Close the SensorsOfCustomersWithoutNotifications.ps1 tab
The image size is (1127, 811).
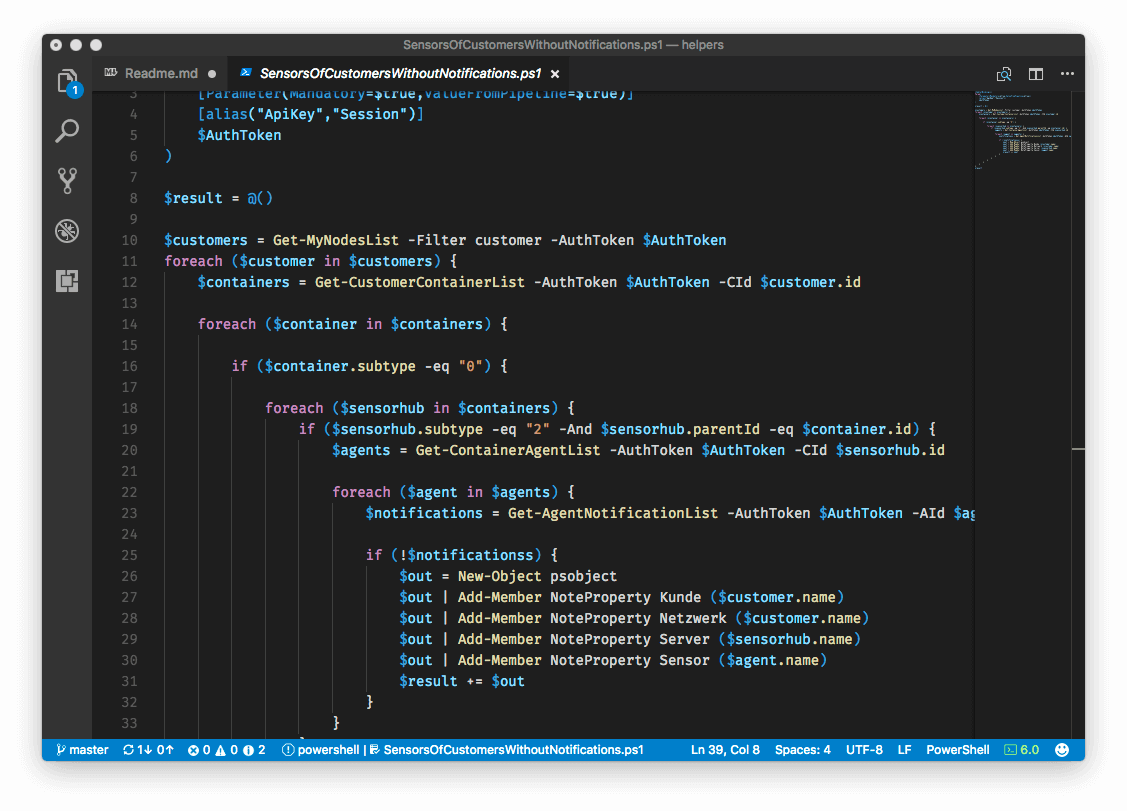tap(555, 74)
